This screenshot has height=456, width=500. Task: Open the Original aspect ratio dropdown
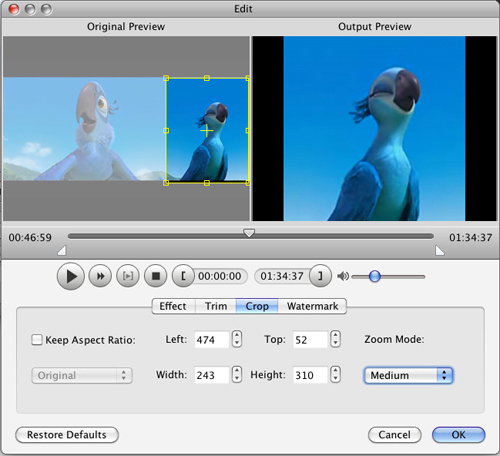click(x=82, y=375)
